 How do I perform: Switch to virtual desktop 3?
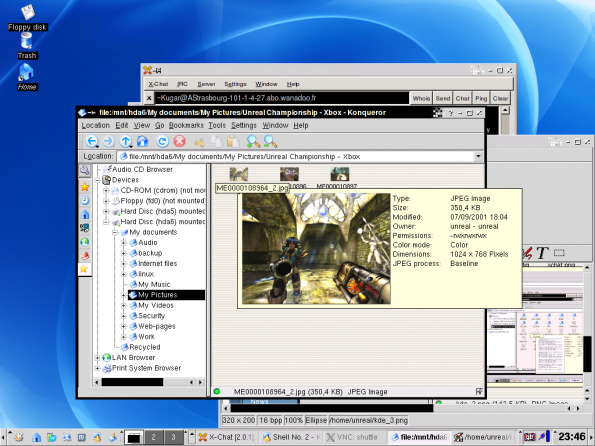point(173,437)
